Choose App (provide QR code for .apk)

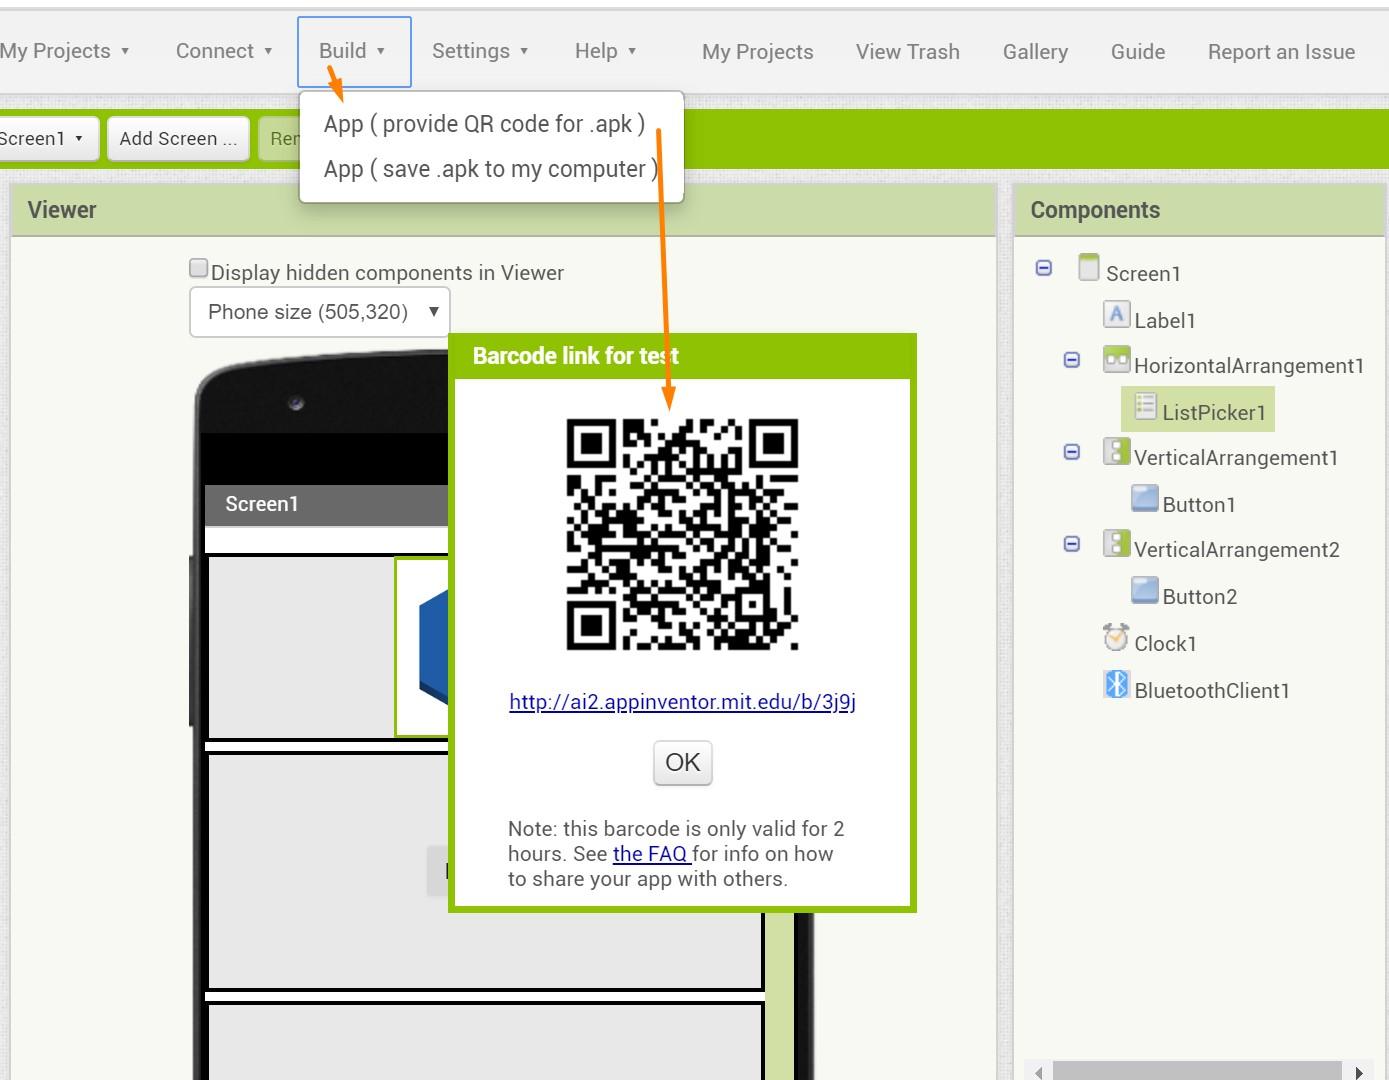484,124
